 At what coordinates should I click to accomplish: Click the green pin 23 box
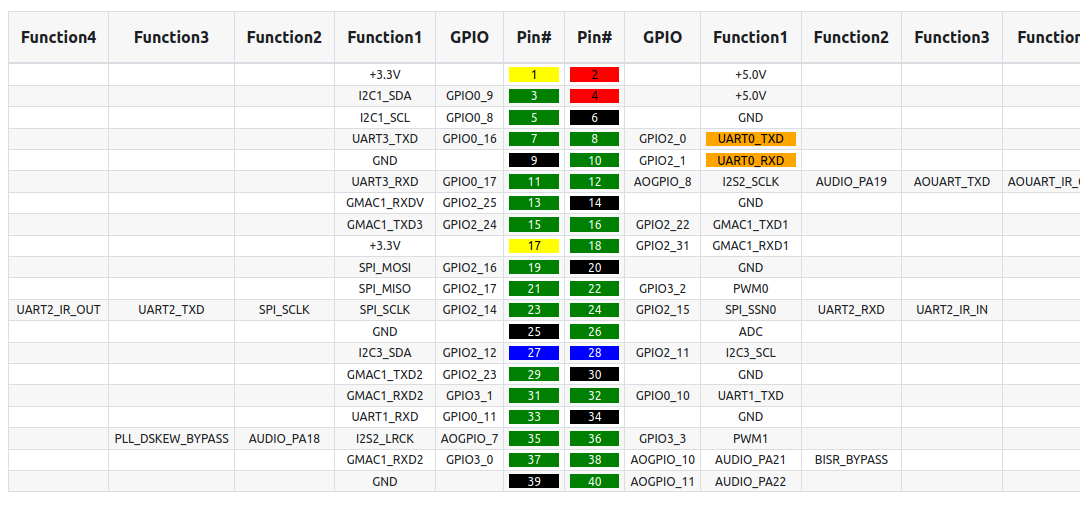point(534,310)
